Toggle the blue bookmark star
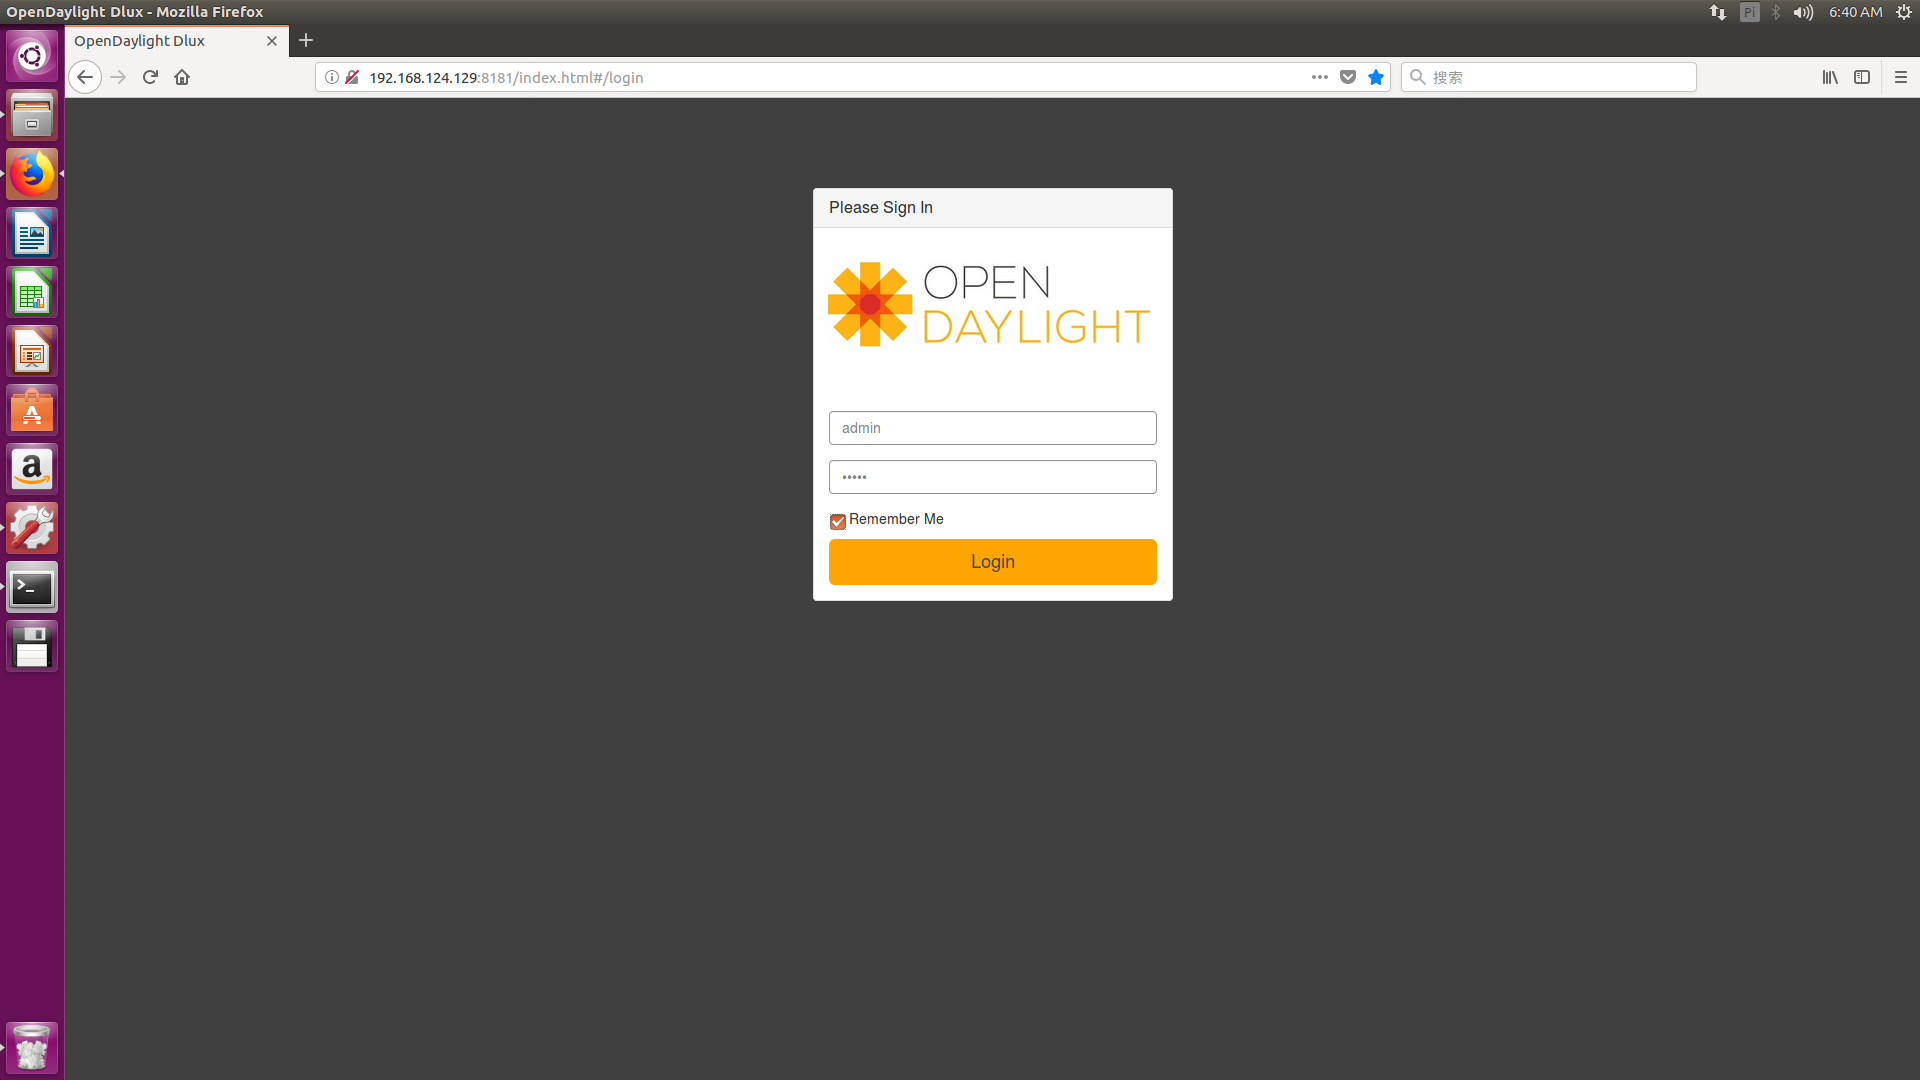 (1376, 77)
